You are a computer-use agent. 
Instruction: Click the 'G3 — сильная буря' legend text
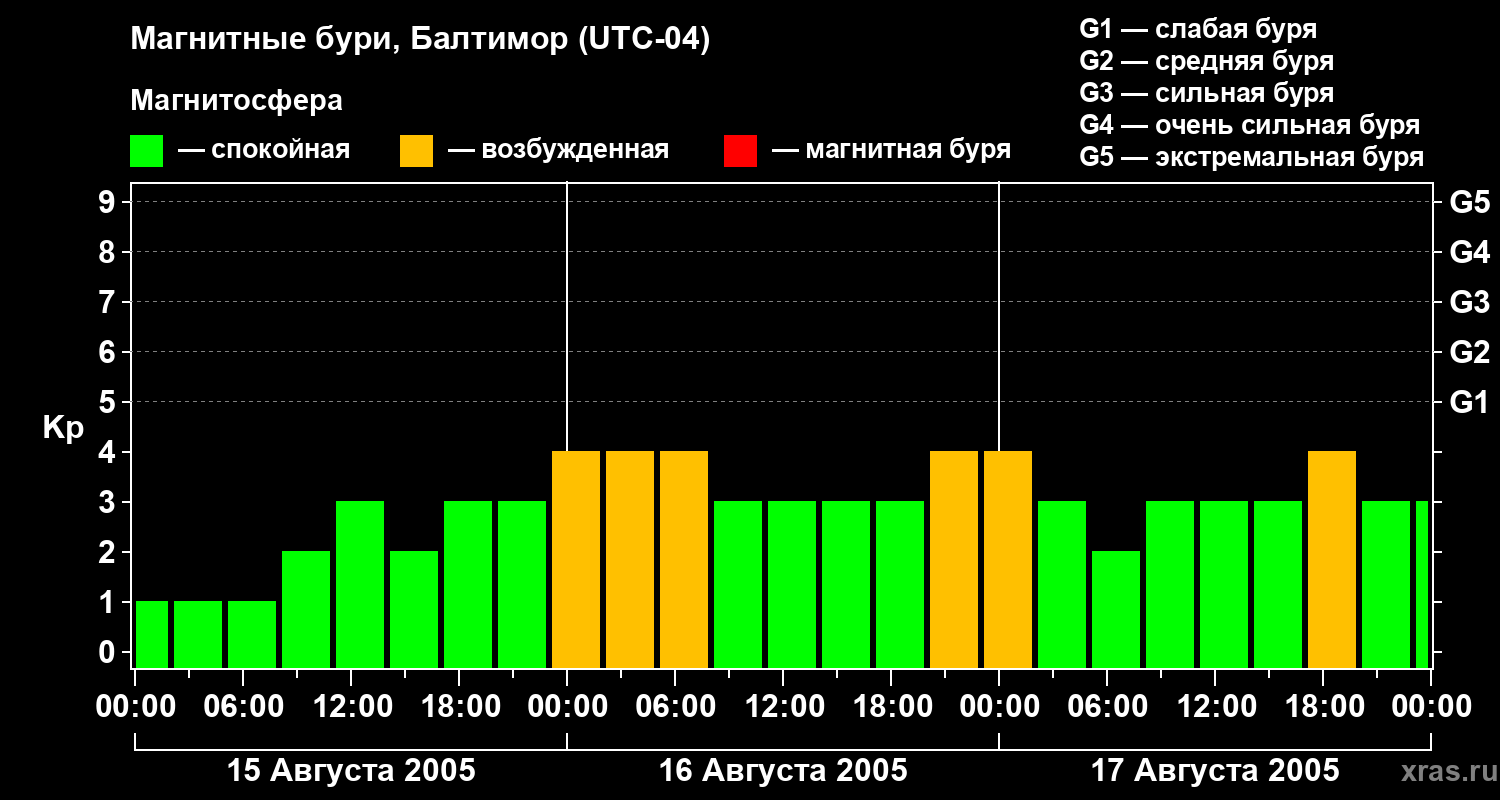(x=1206, y=93)
